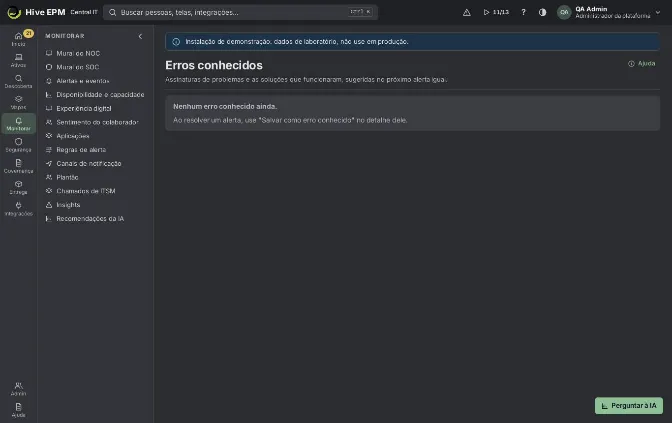Click the Ctrl K shortcut hint in search

point(360,12)
